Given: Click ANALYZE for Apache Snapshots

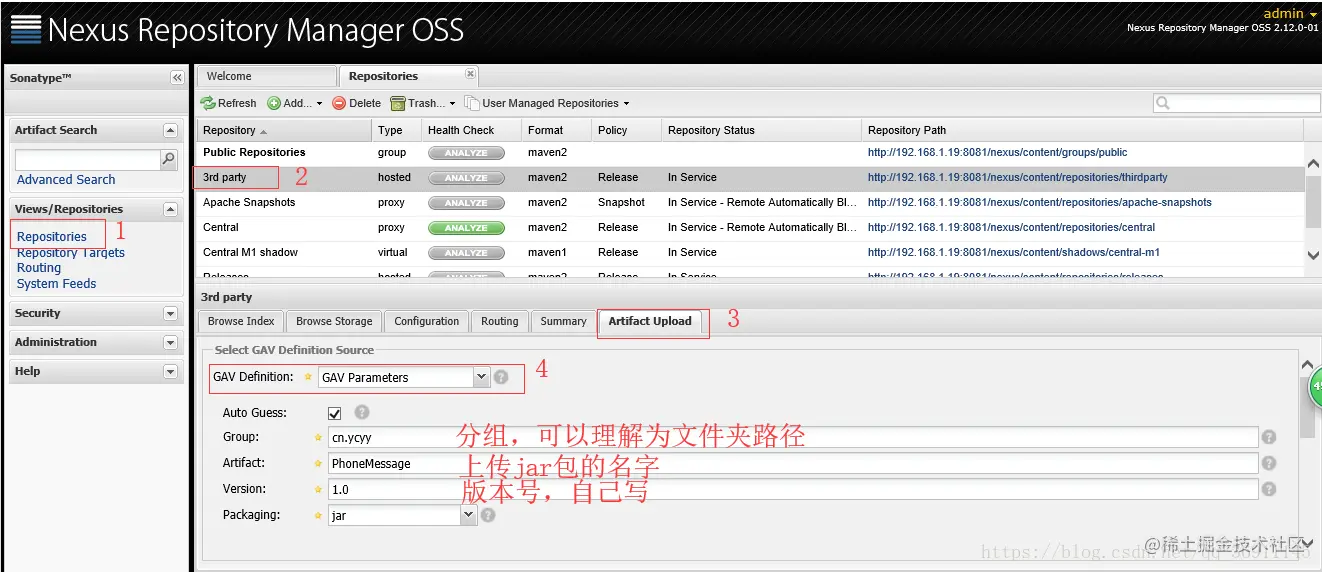Looking at the screenshot, I should [x=466, y=203].
